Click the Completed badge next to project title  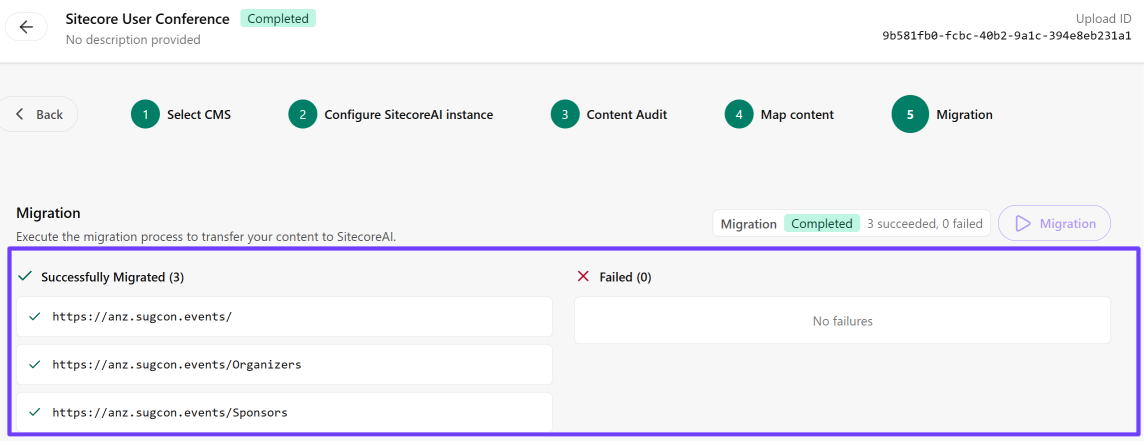tap(278, 18)
